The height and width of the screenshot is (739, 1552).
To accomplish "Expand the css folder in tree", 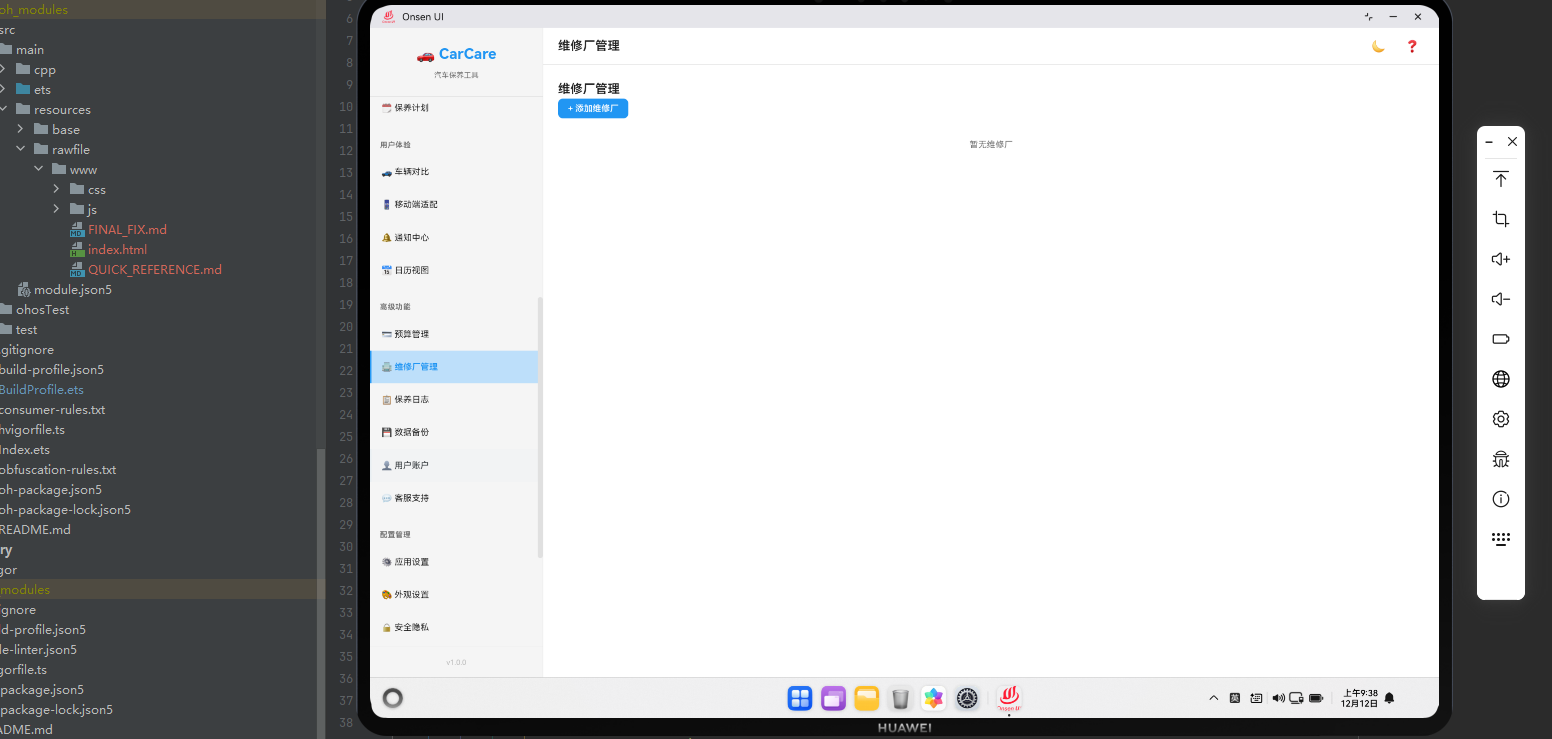I will tap(57, 189).
